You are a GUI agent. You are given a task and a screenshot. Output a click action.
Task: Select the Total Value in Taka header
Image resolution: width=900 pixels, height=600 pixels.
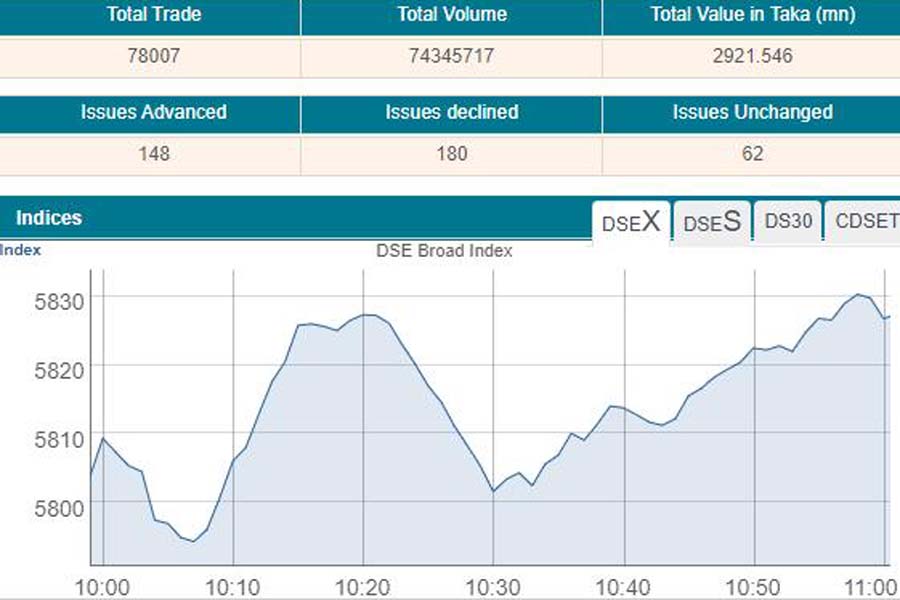pos(751,15)
